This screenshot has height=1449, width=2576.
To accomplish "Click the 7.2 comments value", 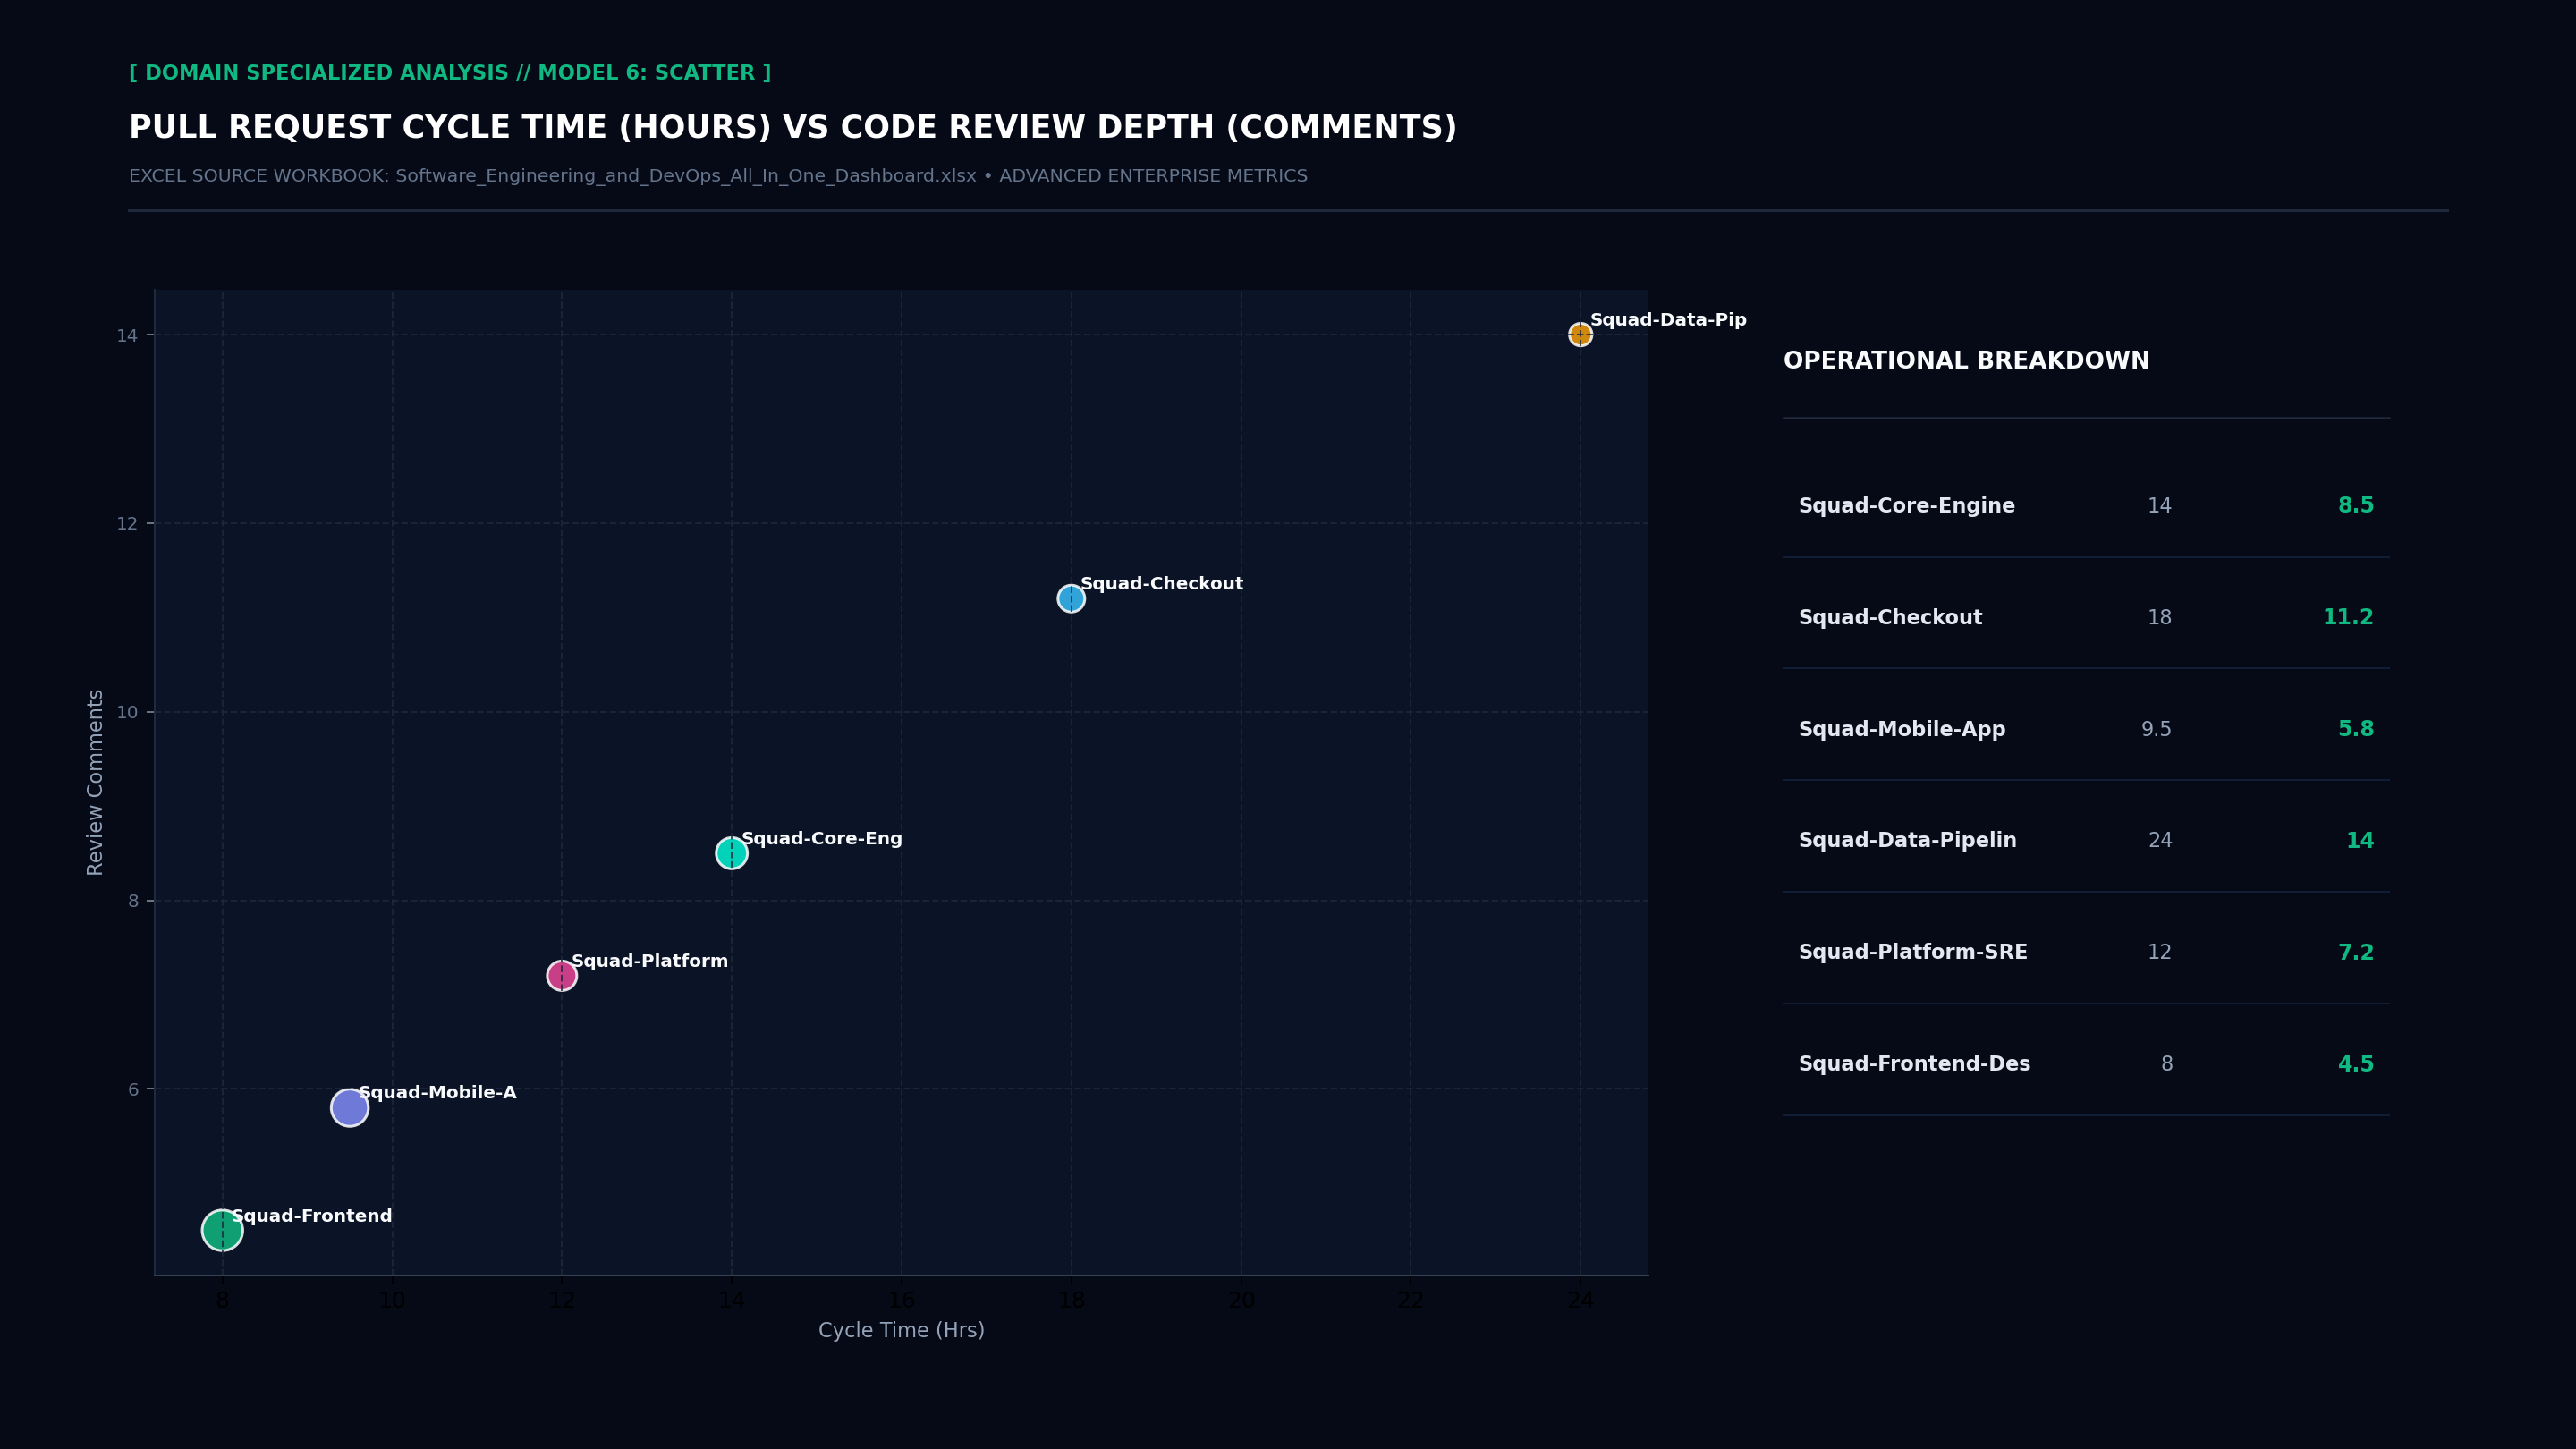I will coord(2356,953).
